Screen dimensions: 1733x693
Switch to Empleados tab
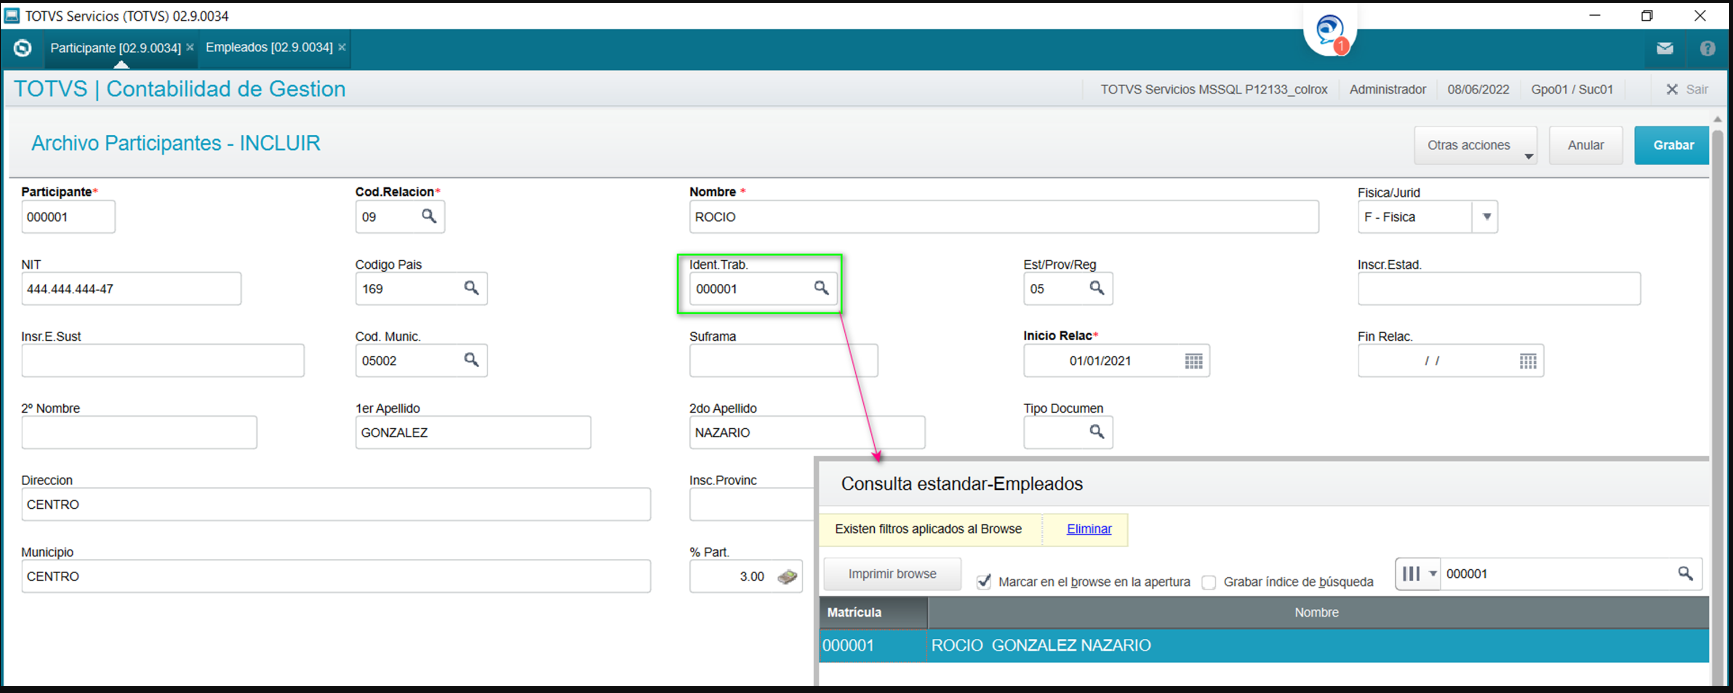coord(269,47)
